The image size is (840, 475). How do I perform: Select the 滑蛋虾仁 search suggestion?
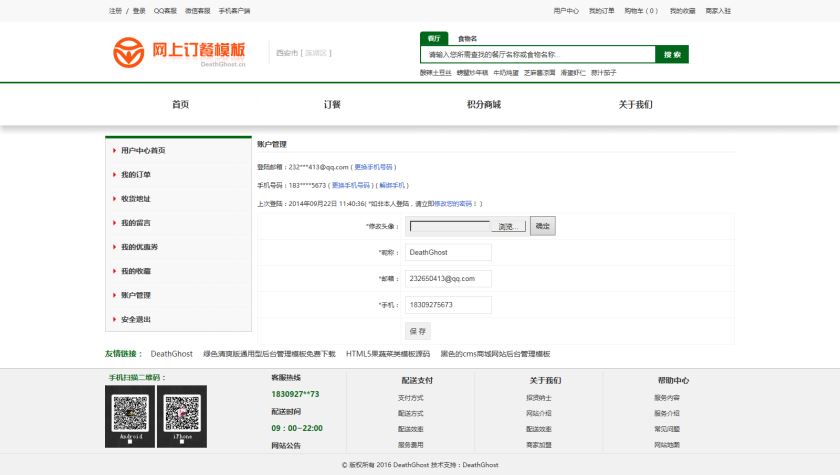point(573,73)
